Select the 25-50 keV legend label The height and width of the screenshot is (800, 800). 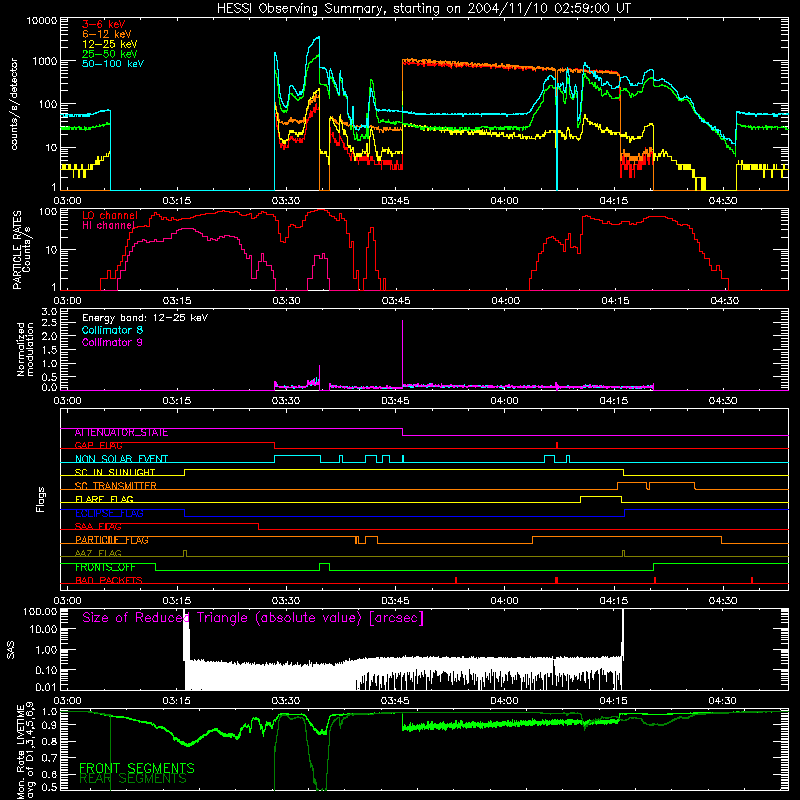[x=110, y=54]
